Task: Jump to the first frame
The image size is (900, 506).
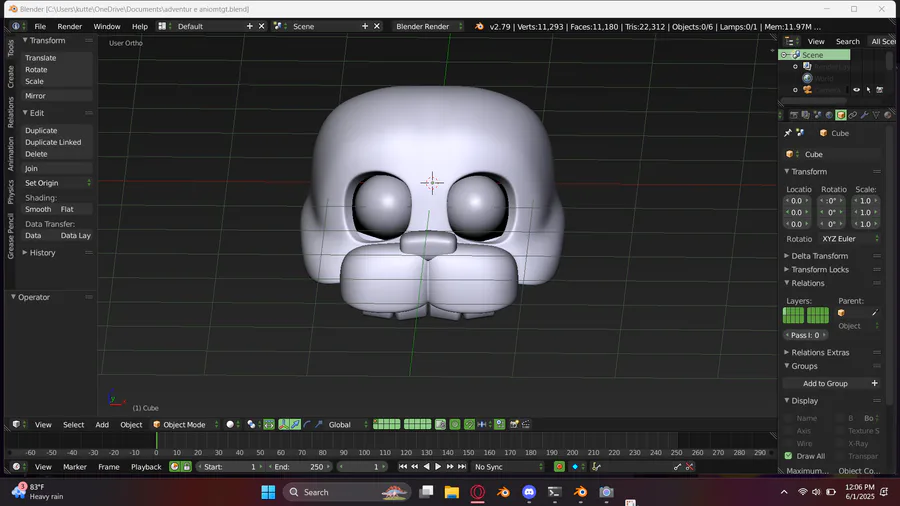Action: (402, 466)
